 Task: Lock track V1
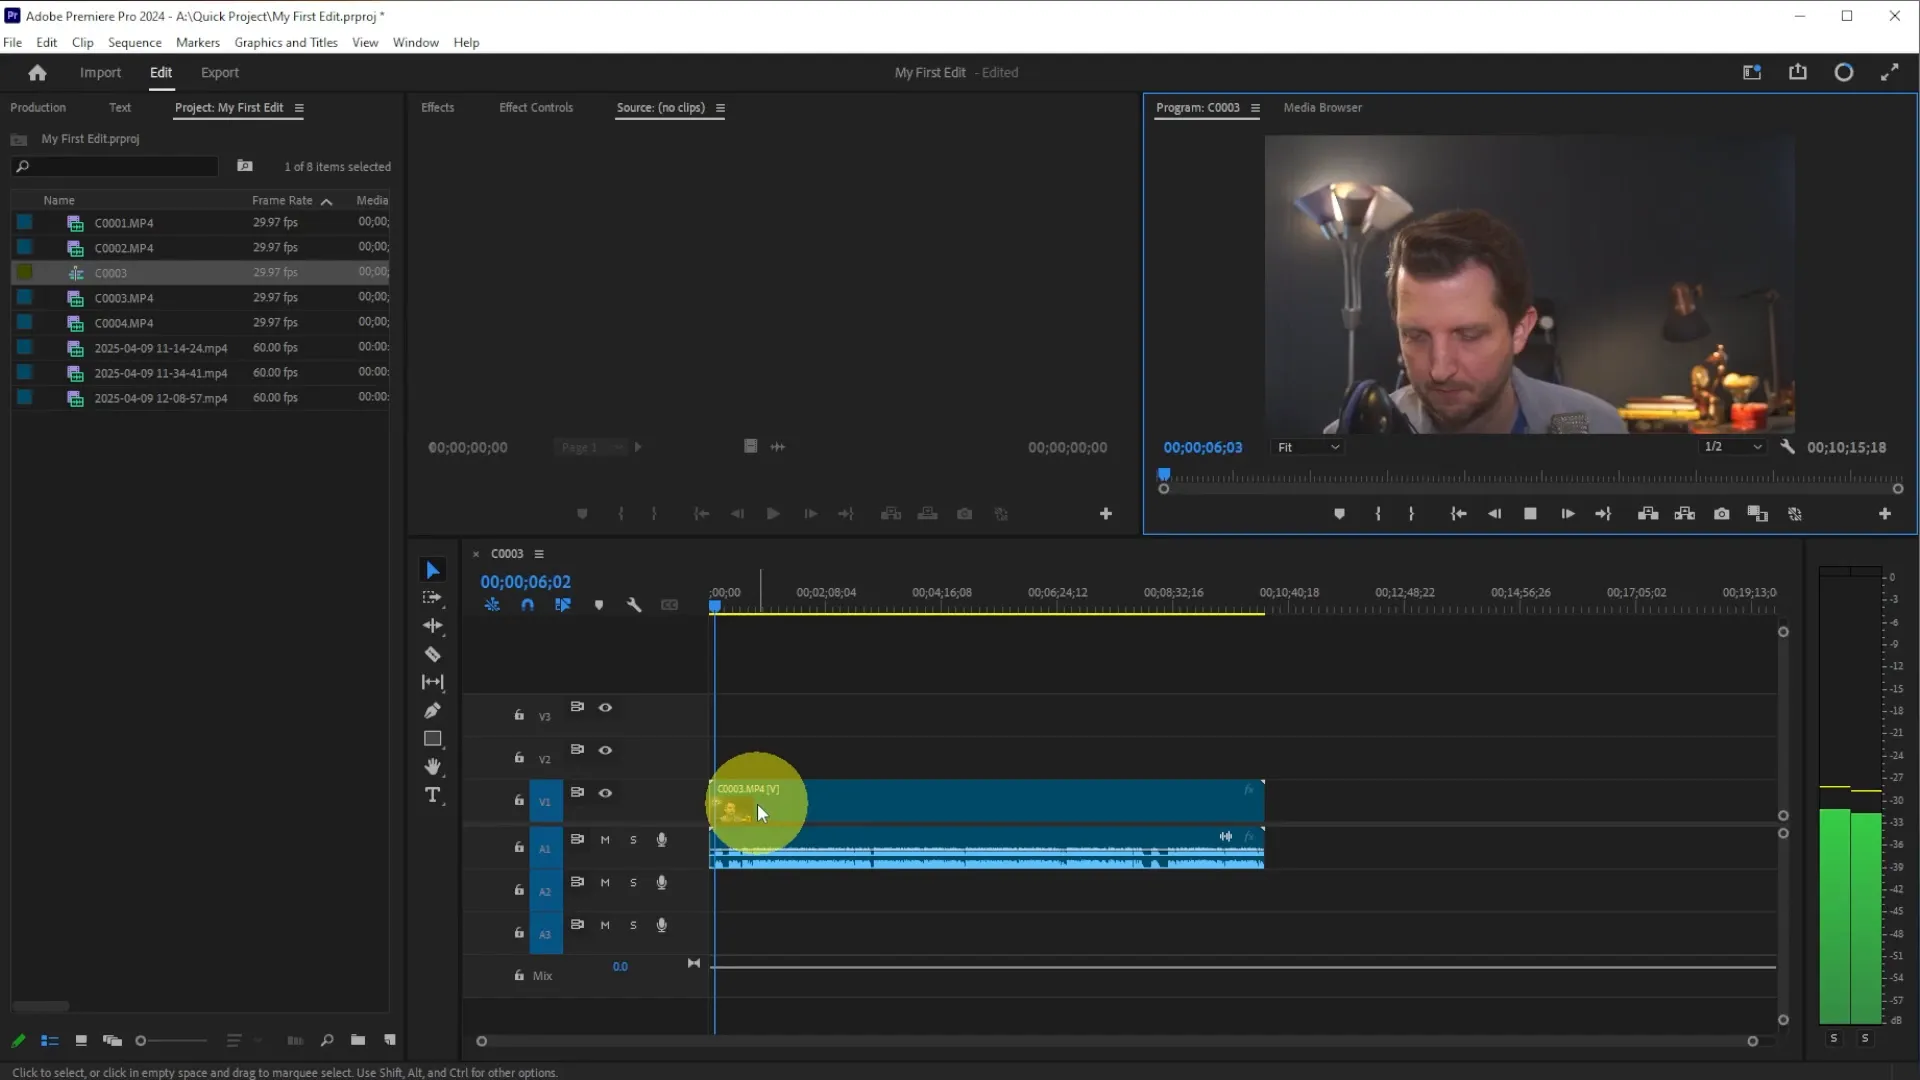pyautogui.click(x=519, y=800)
